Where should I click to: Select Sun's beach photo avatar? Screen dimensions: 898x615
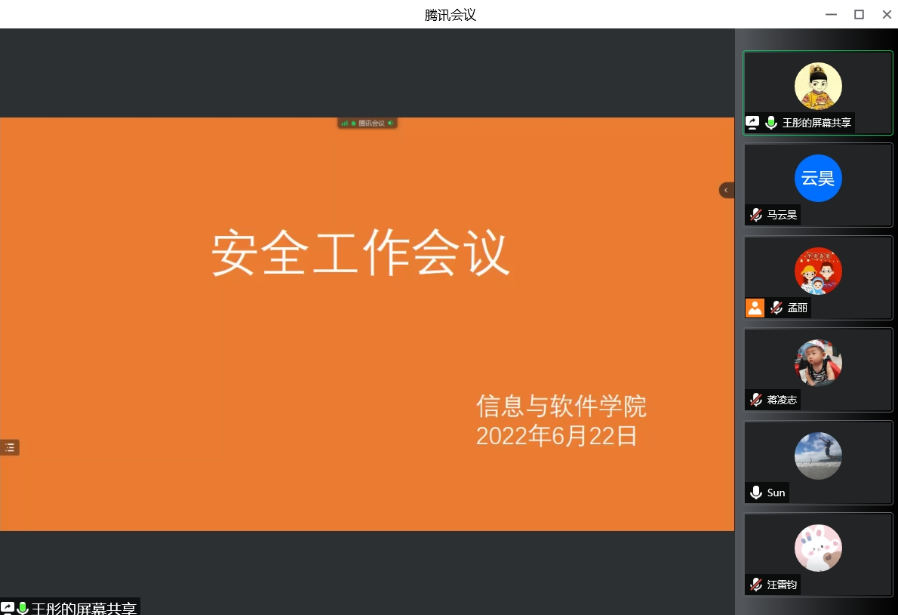pos(818,456)
